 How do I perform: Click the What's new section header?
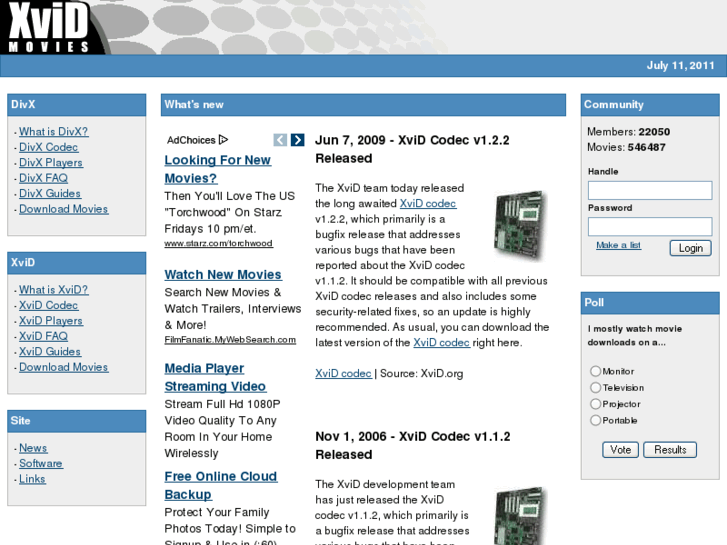(x=363, y=105)
